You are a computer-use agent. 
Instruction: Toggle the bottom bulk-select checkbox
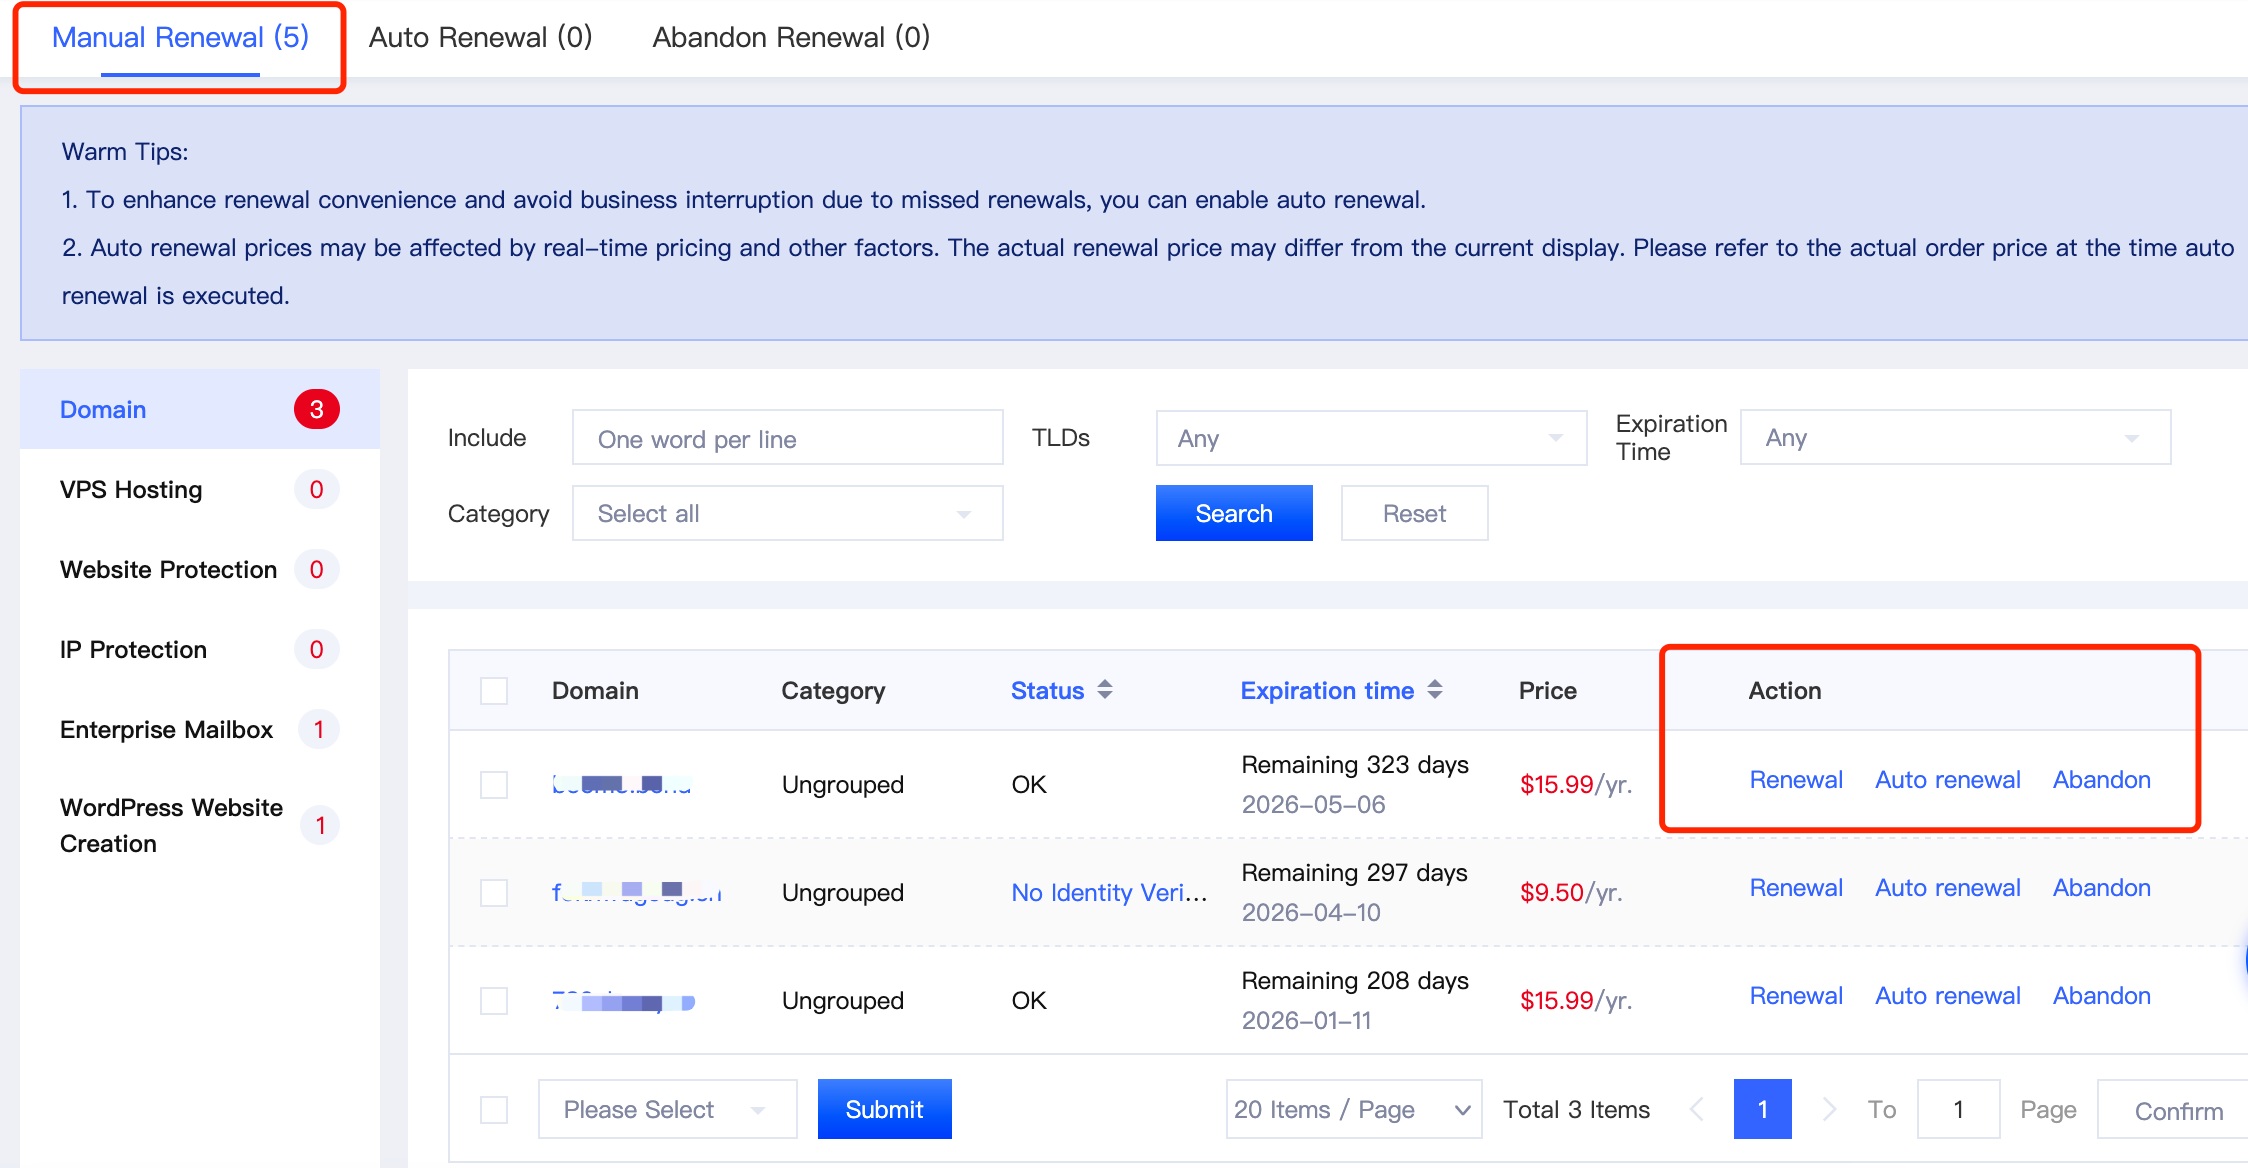[494, 1109]
